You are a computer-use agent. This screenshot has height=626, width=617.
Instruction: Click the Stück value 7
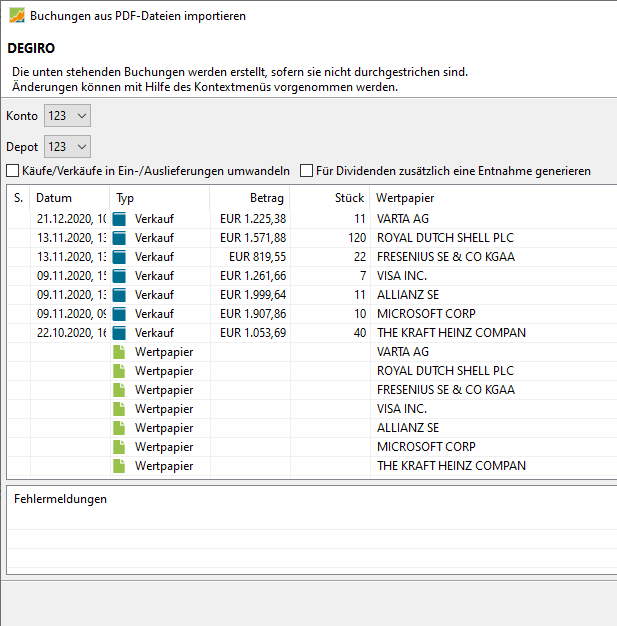[x=363, y=276]
